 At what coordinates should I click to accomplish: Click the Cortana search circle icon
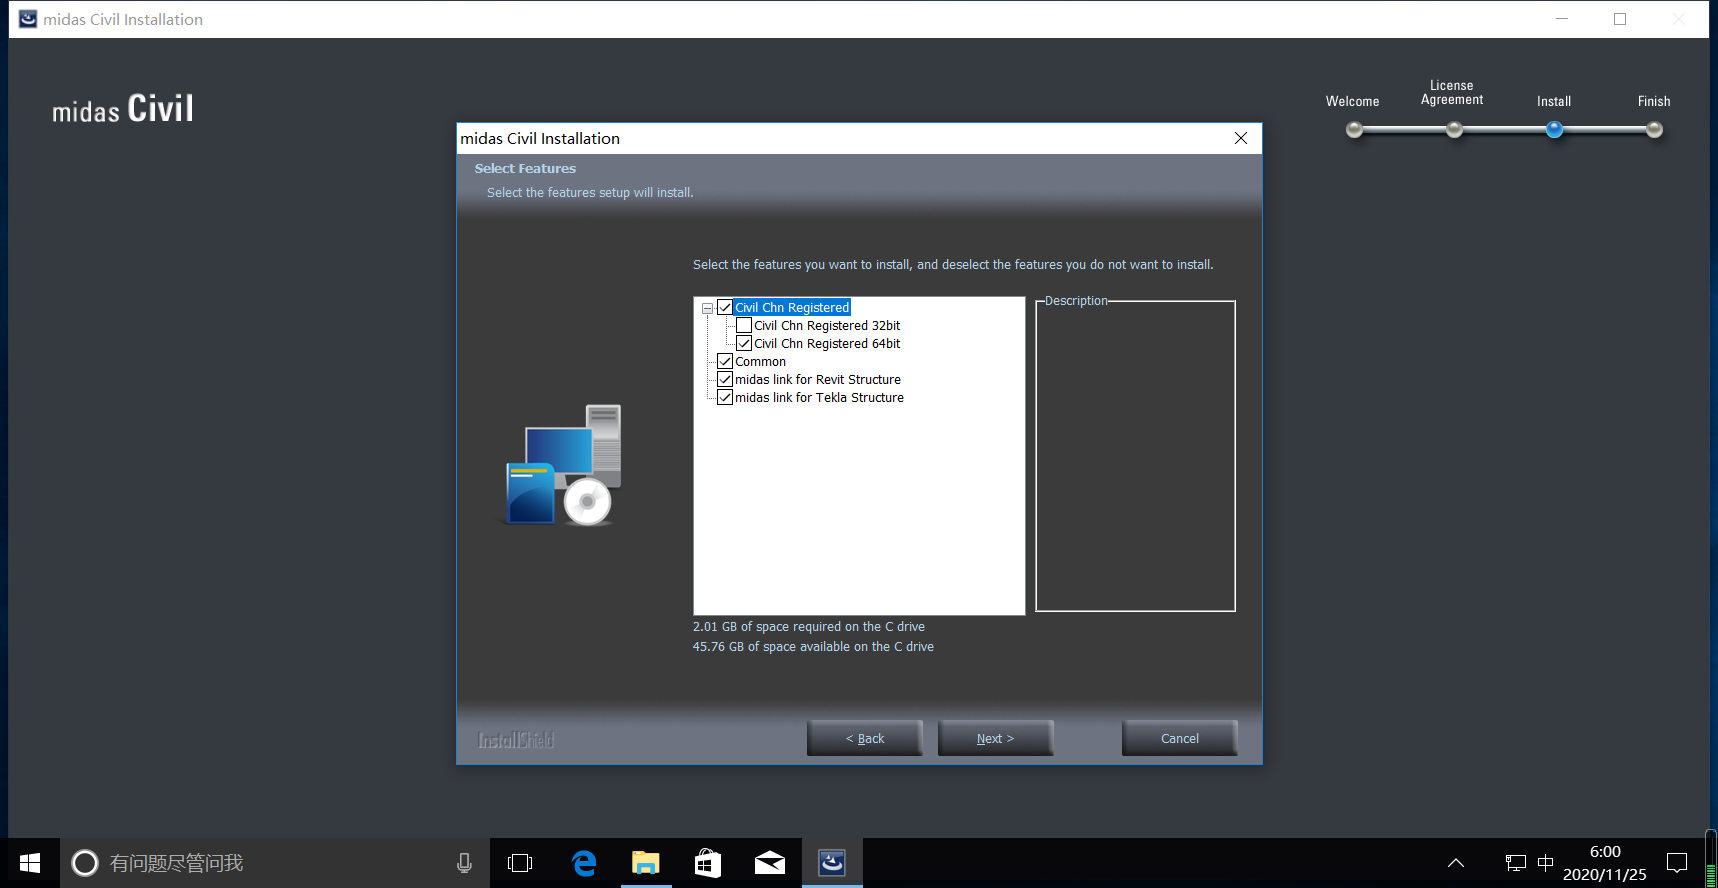pyautogui.click(x=85, y=863)
